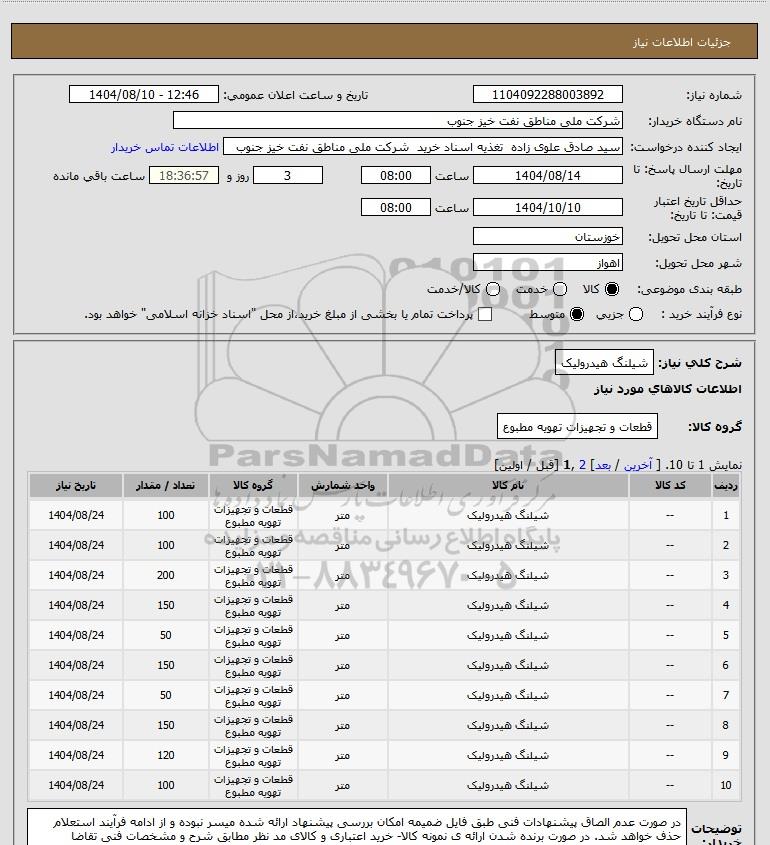Click the واحد شمارش column header

342,486
